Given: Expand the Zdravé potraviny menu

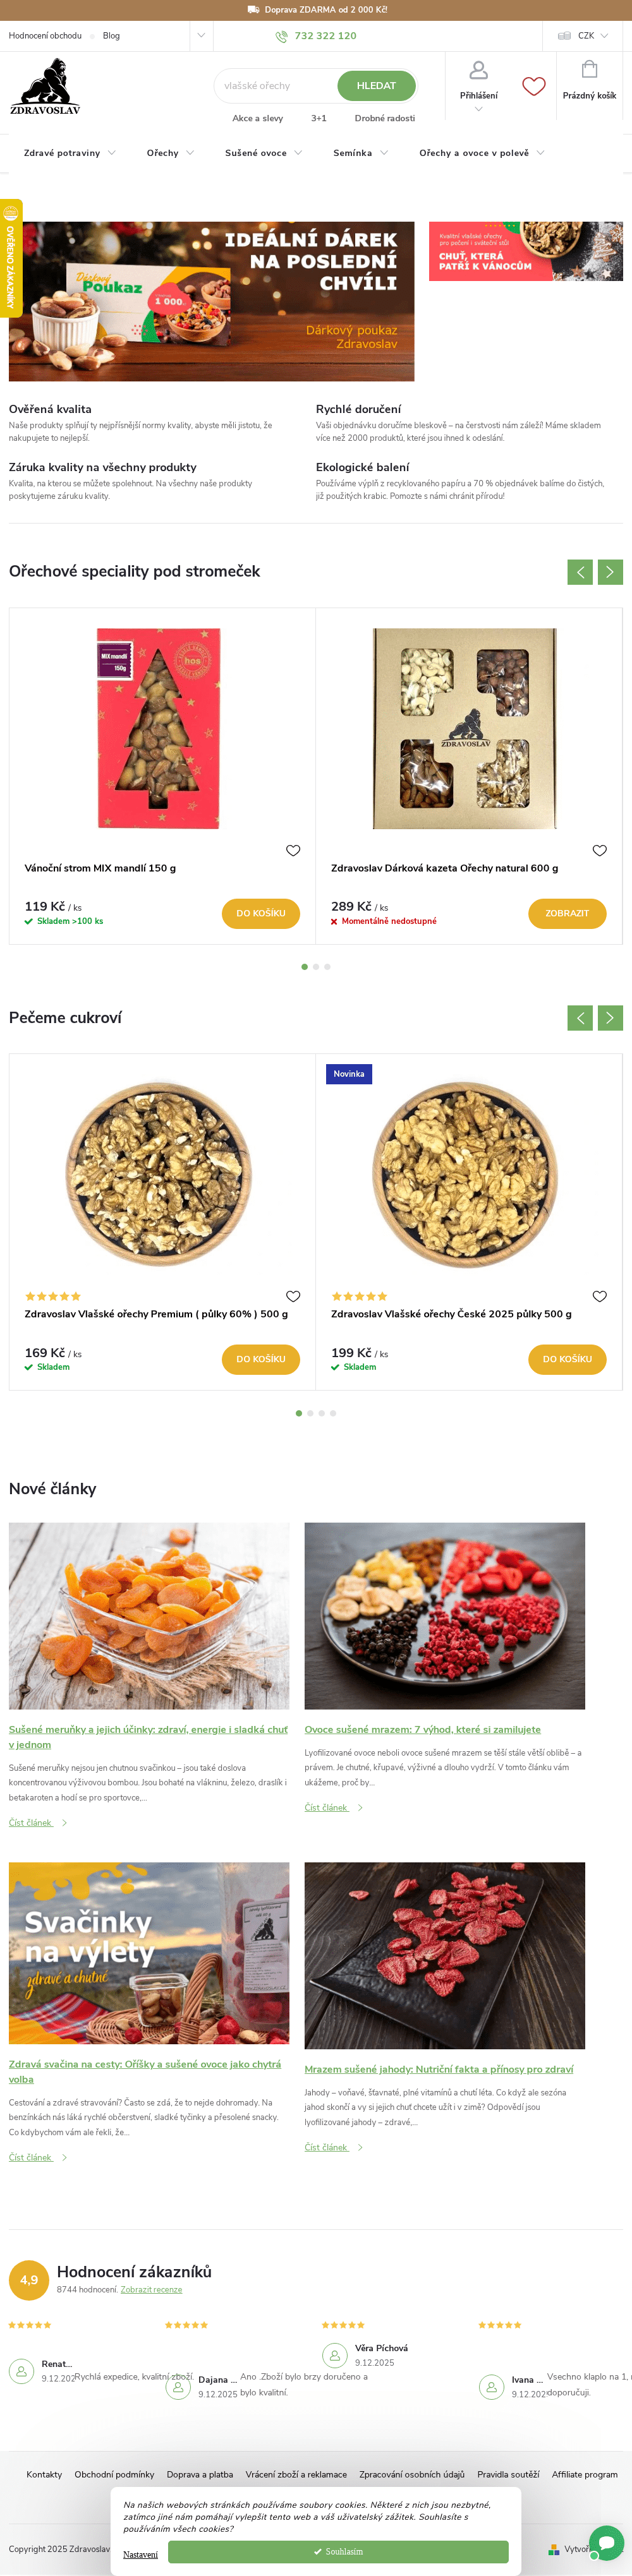Looking at the screenshot, I should [70, 153].
